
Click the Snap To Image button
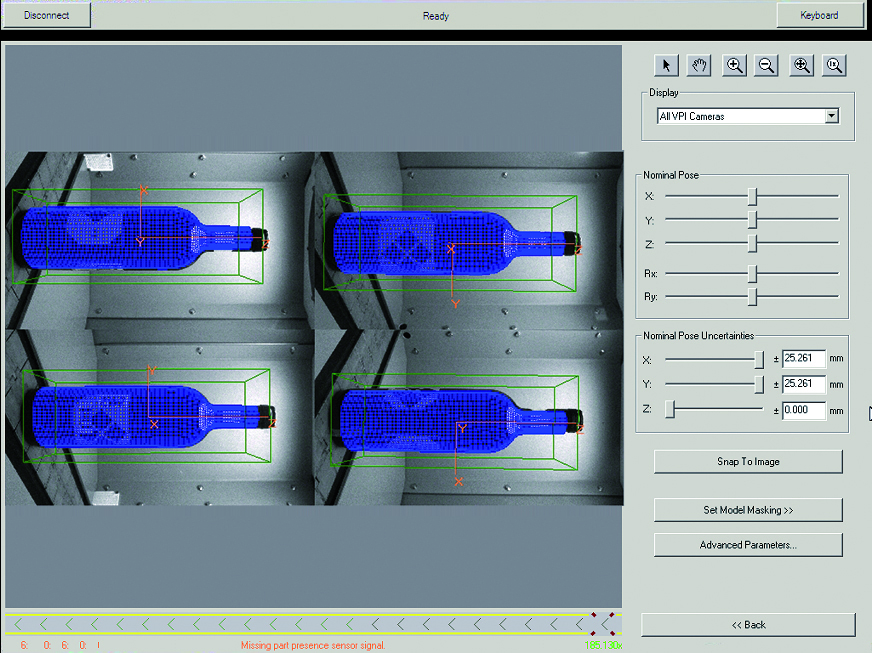pos(748,461)
